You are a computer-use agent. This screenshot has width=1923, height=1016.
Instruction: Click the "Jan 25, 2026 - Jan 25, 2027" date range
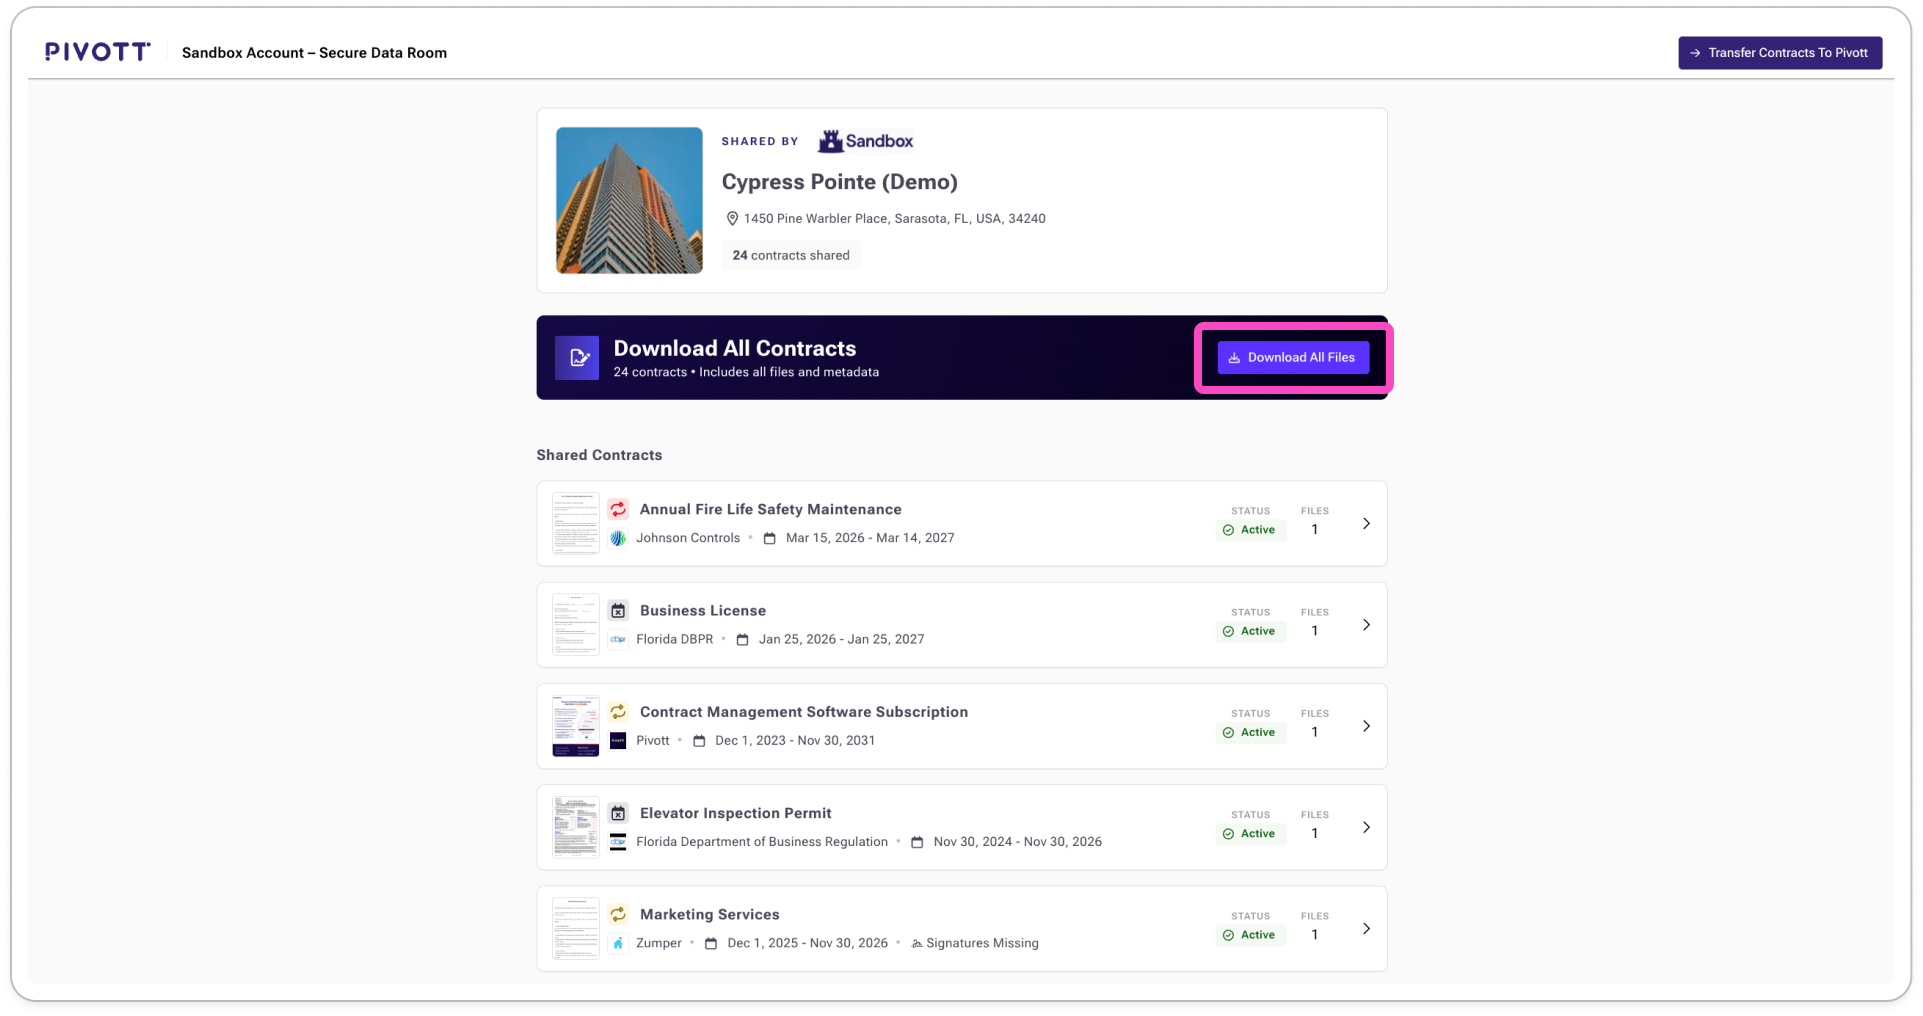842,639
